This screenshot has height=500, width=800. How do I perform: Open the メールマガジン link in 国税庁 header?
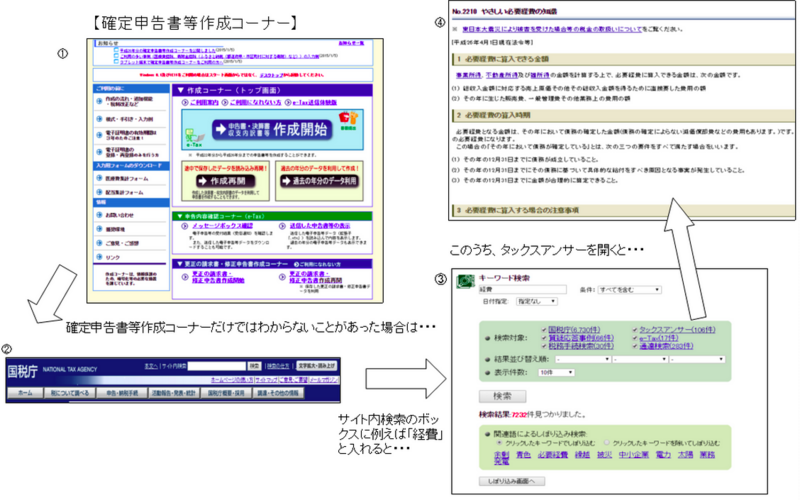point(323,380)
